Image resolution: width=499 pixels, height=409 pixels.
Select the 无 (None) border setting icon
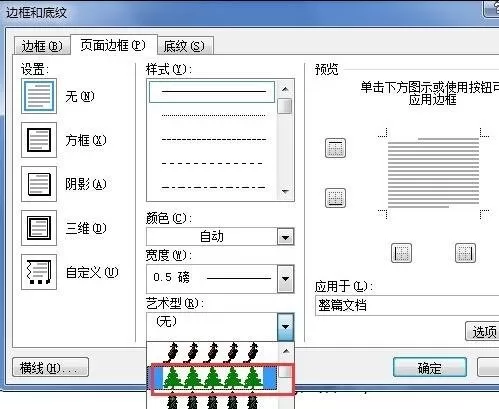coord(39,96)
